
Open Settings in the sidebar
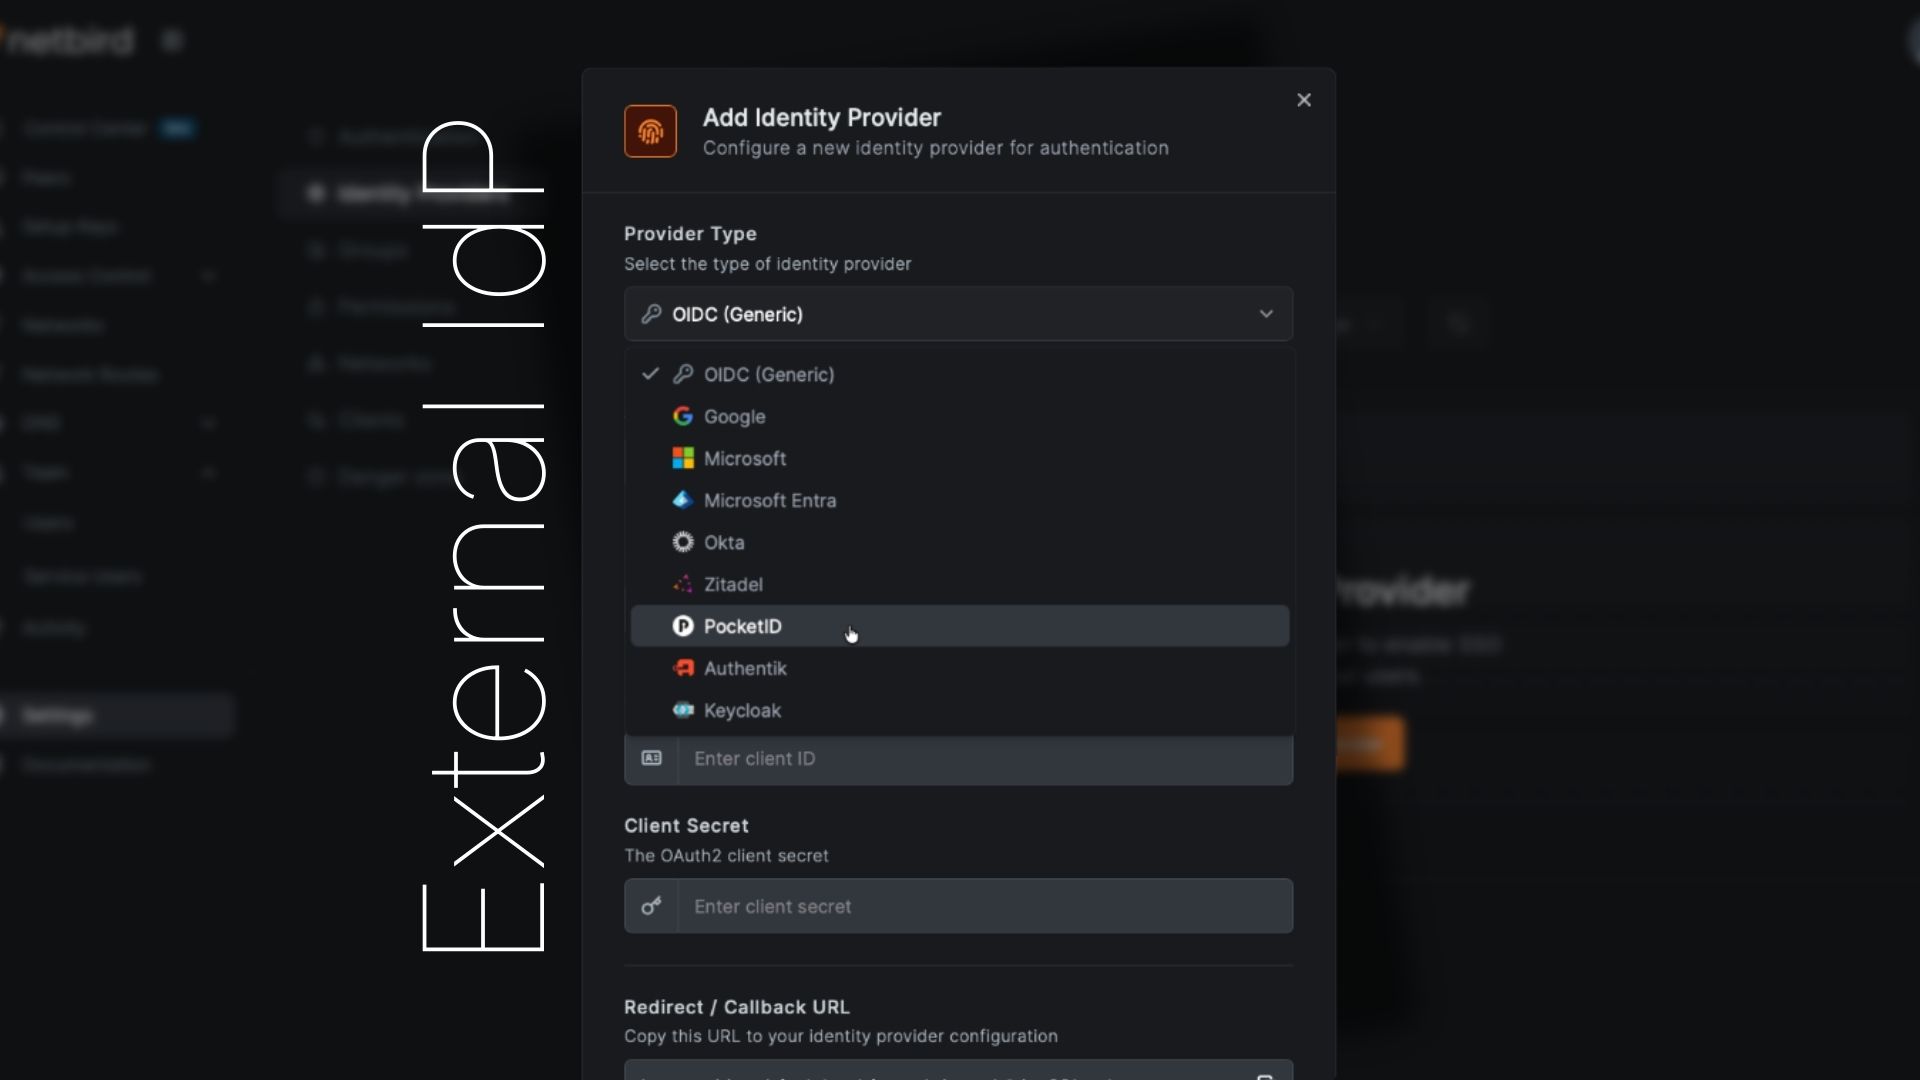pos(60,715)
